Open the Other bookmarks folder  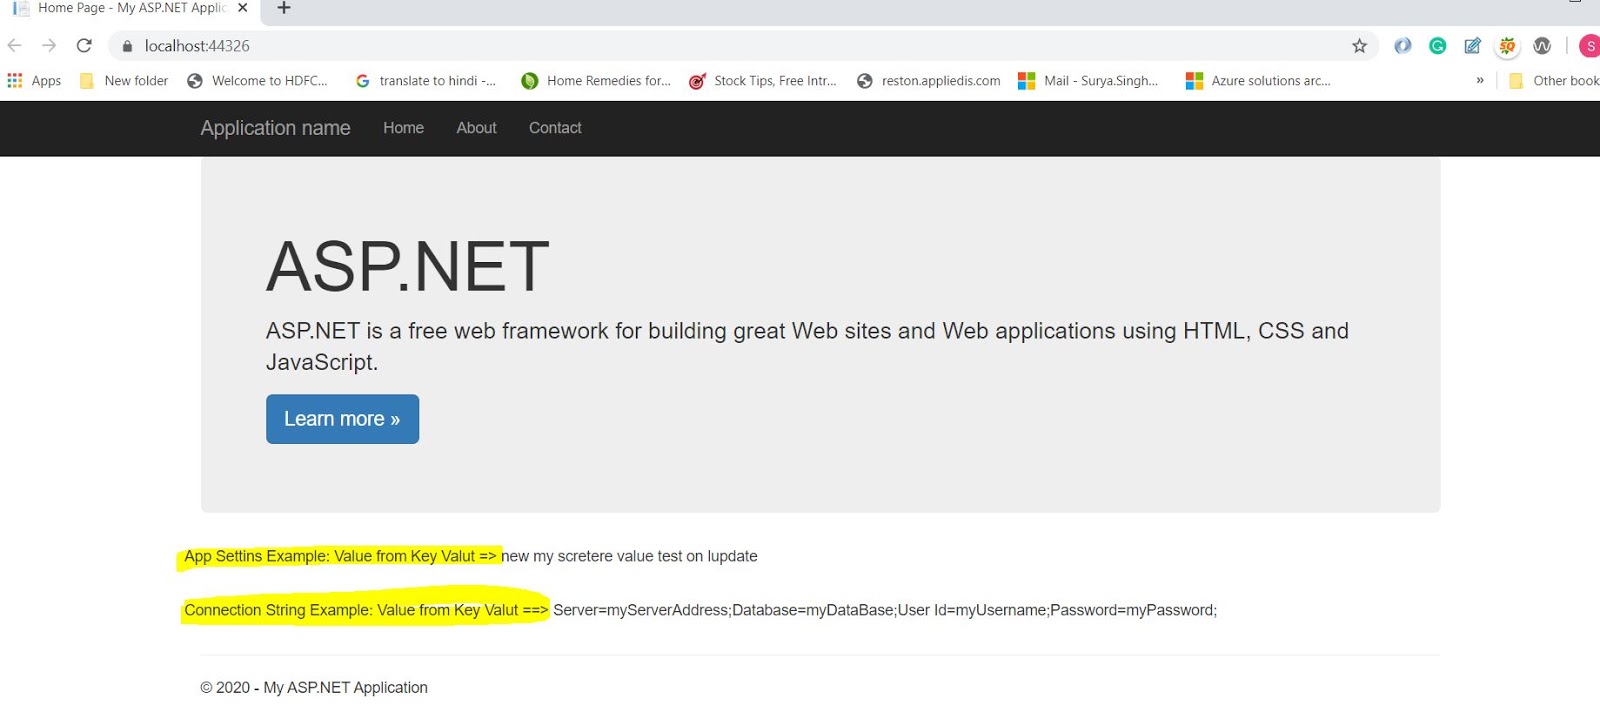1554,81
